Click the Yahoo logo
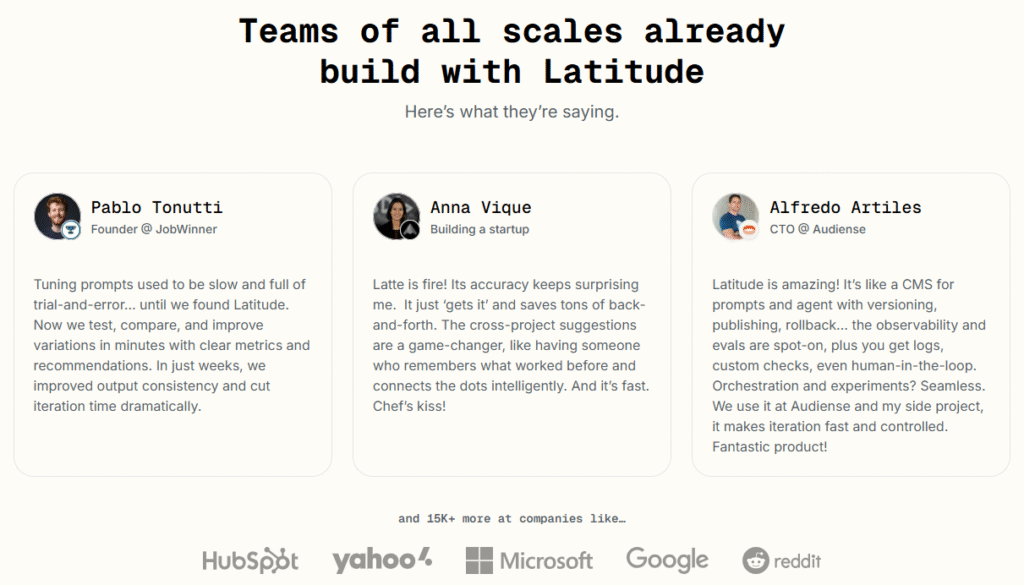This screenshot has height=585, width=1024. tap(382, 560)
